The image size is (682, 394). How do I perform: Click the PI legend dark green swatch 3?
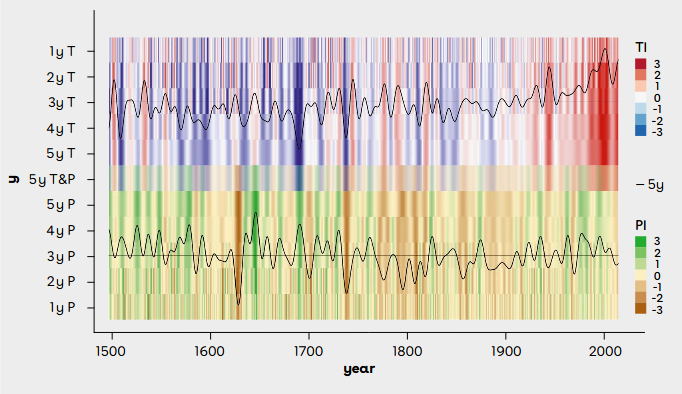point(641,241)
